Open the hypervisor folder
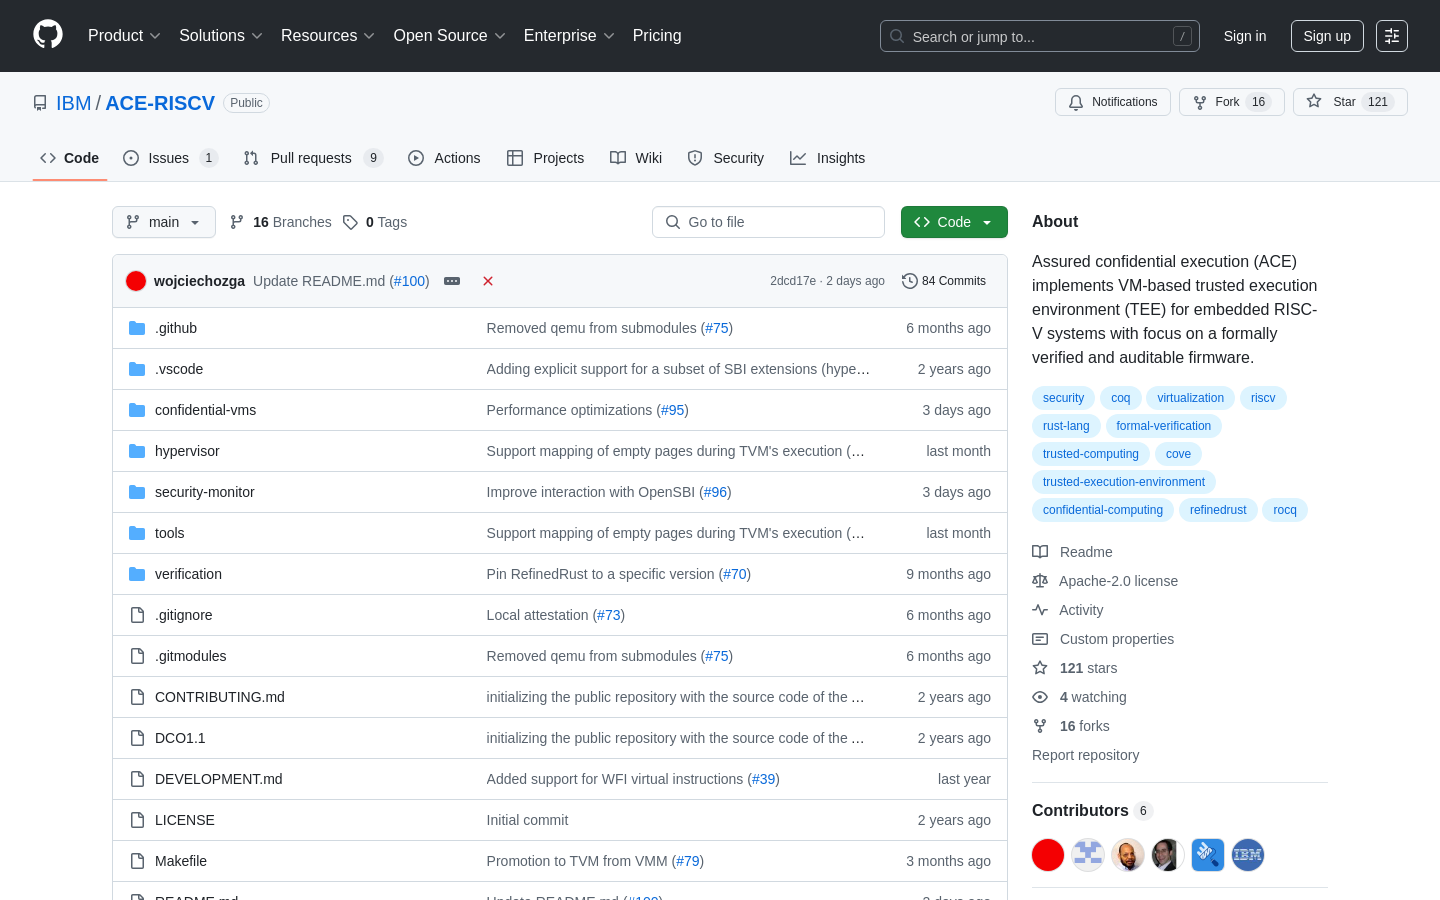Viewport: 1440px width, 900px height. coord(187,451)
